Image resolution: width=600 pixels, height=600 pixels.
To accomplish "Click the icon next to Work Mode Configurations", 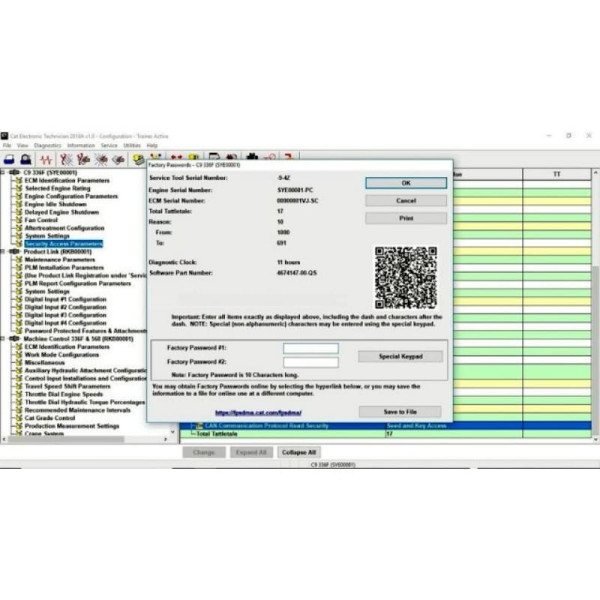I will coord(20,354).
